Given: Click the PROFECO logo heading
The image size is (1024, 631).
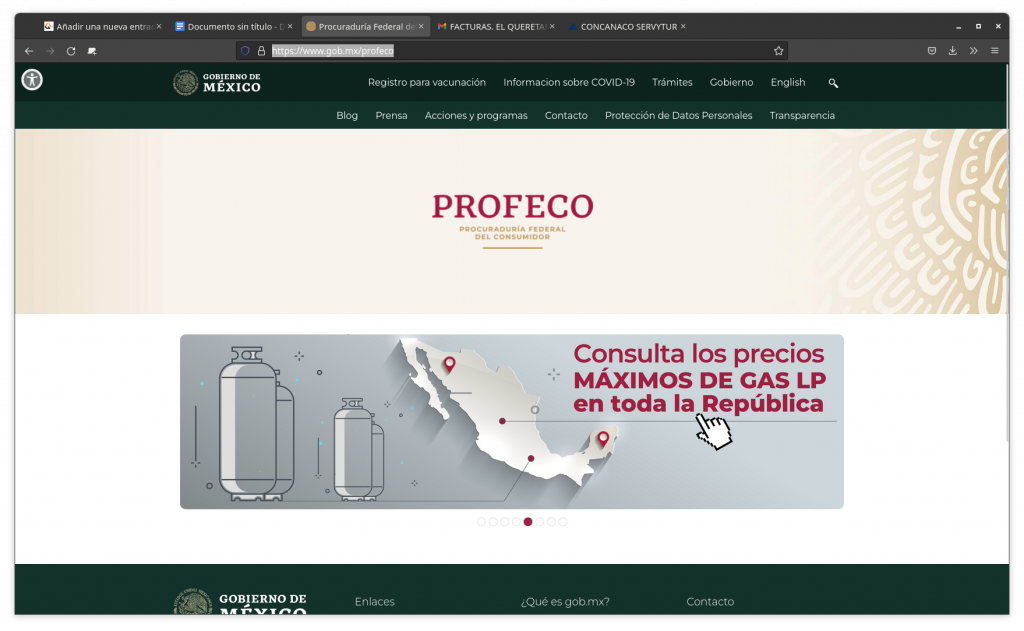Looking at the screenshot, I should pyautogui.click(x=513, y=220).
